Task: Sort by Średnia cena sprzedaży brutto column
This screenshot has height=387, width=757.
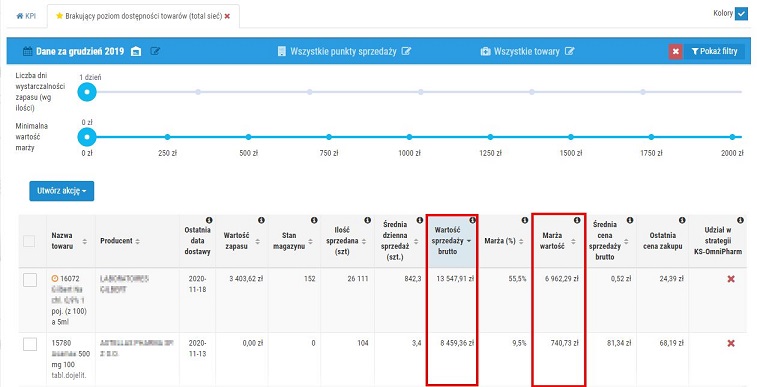Action: 626,241
